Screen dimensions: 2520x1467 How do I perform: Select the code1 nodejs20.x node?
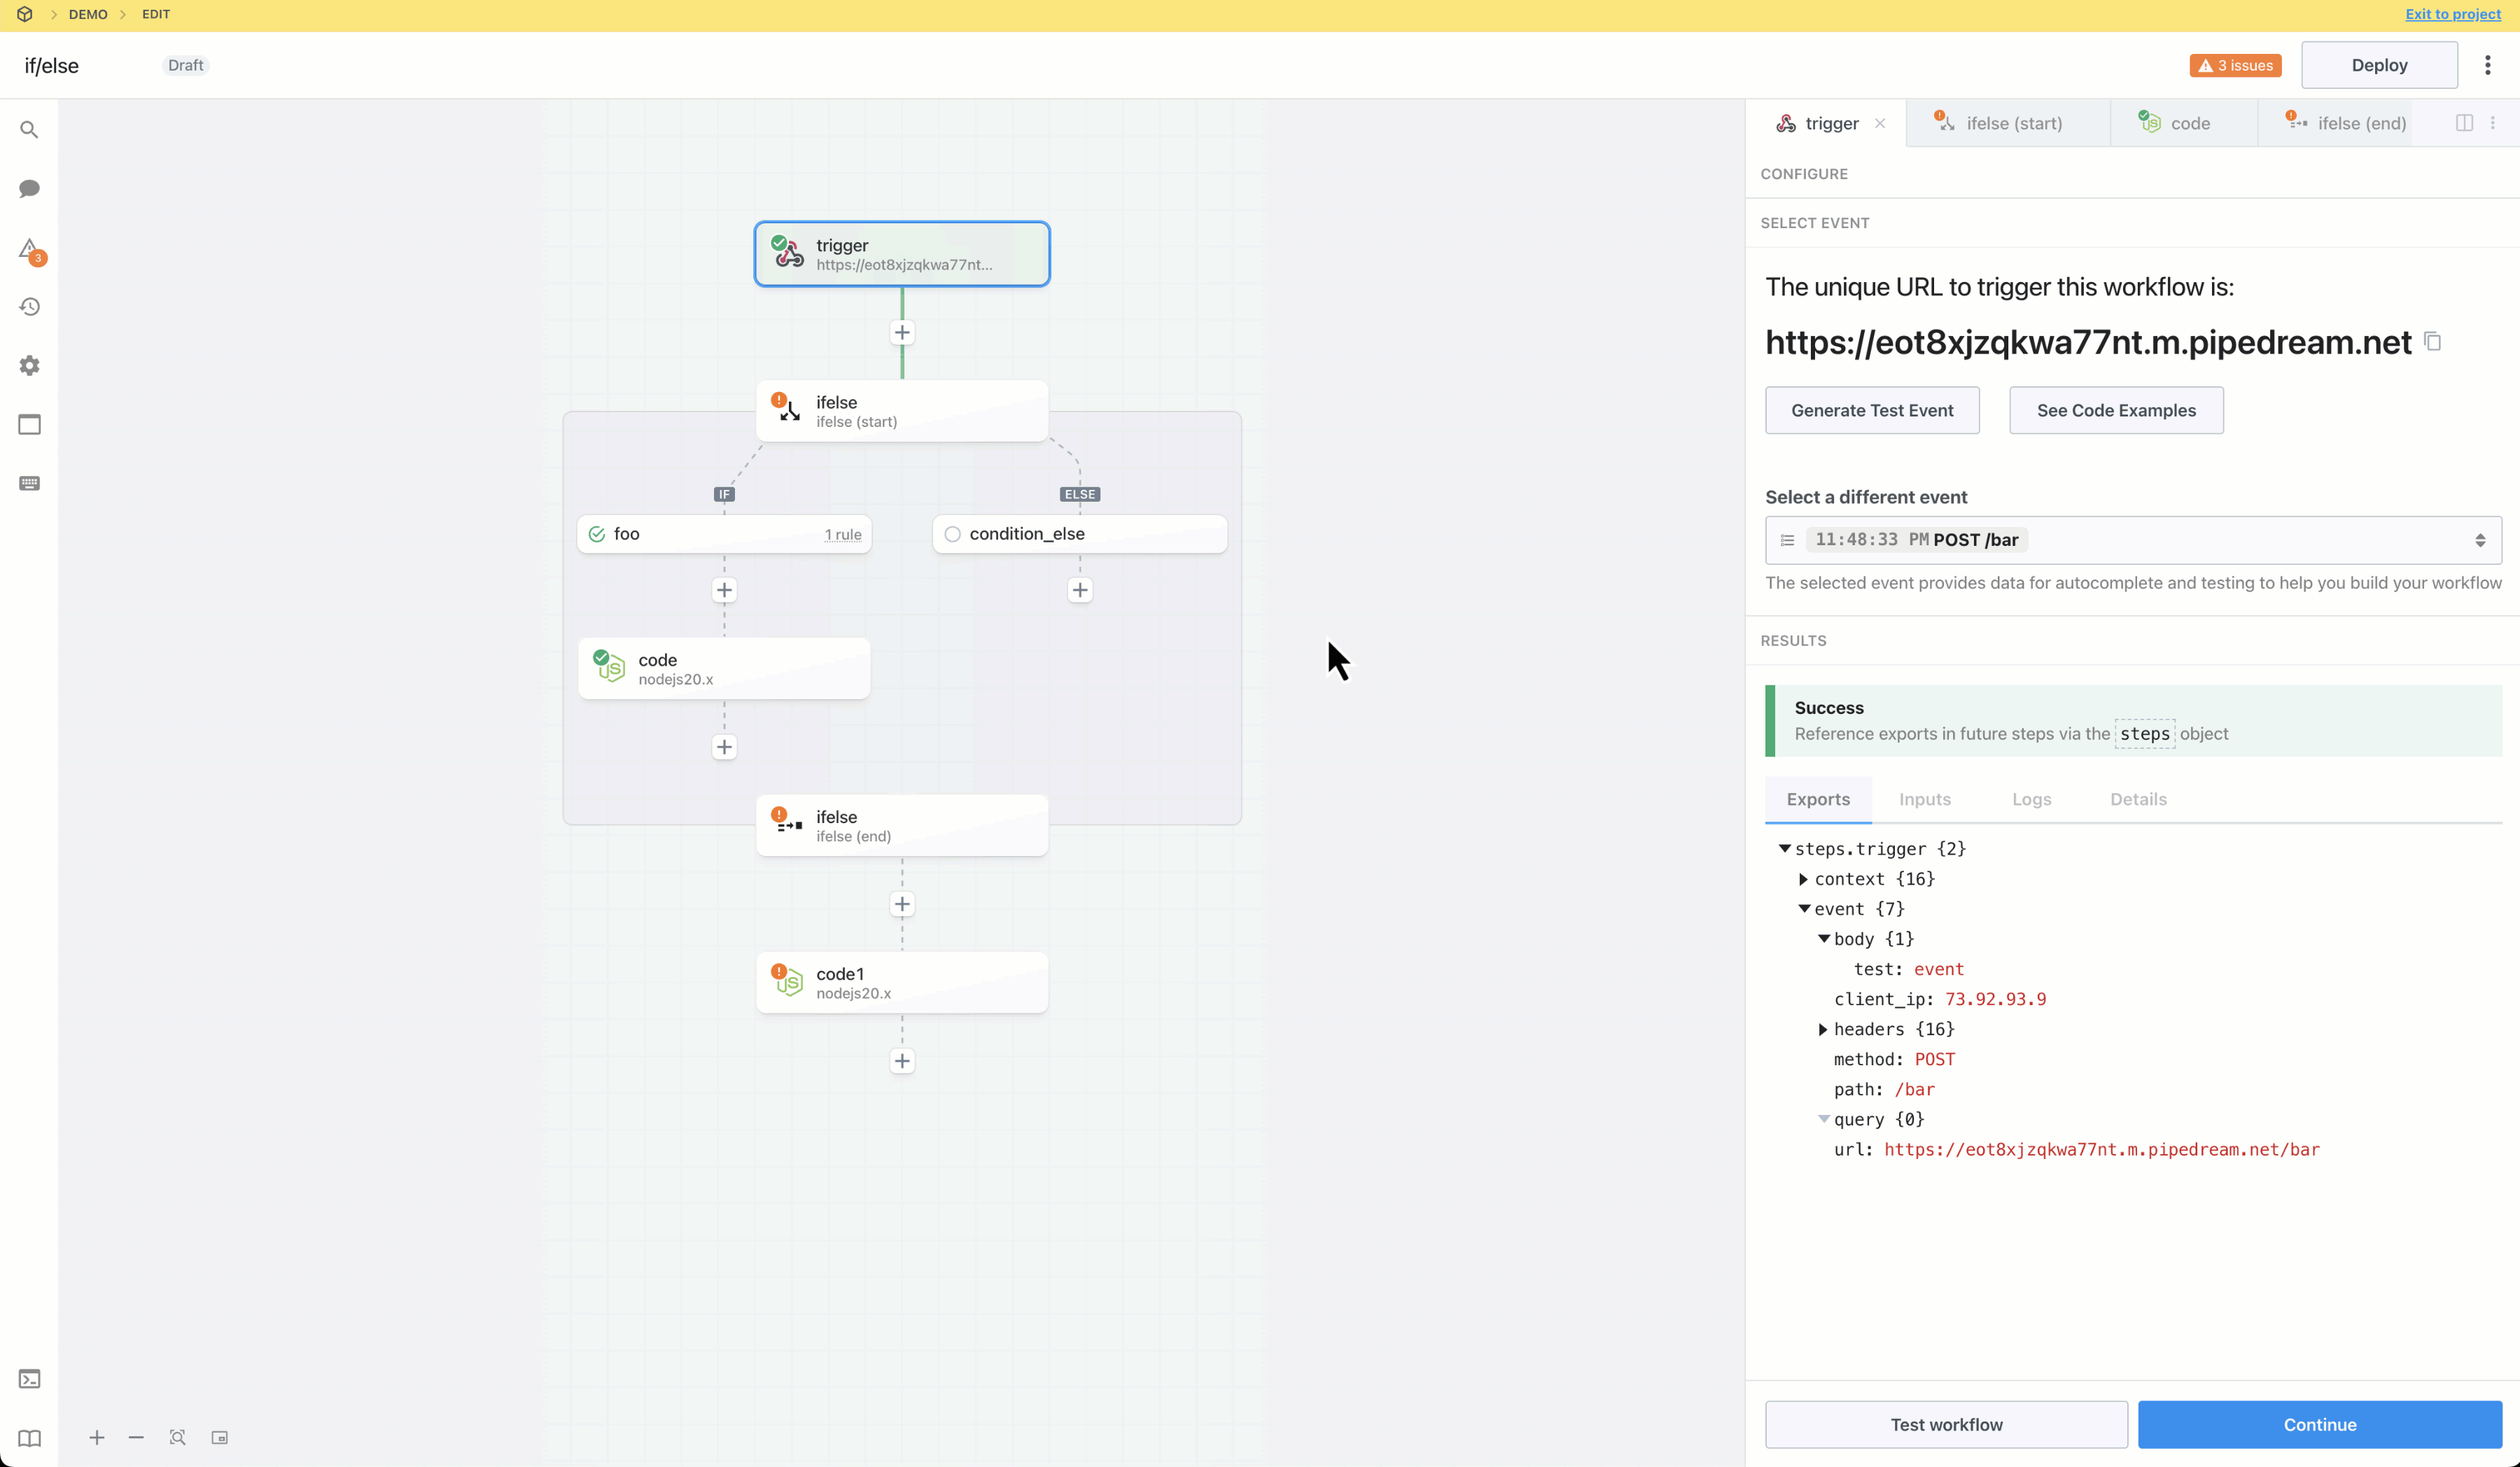tap(901, 982)
